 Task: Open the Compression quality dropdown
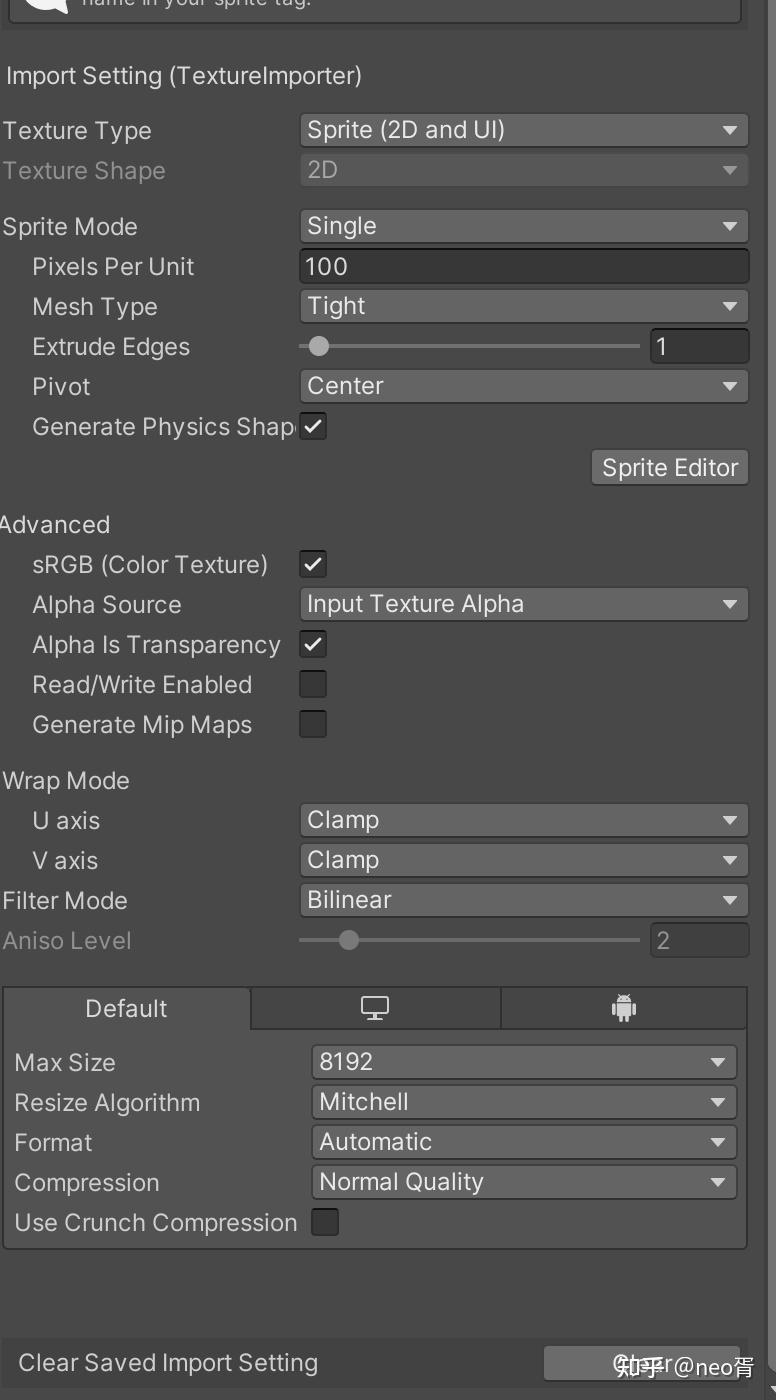(x=524, y=1182)
